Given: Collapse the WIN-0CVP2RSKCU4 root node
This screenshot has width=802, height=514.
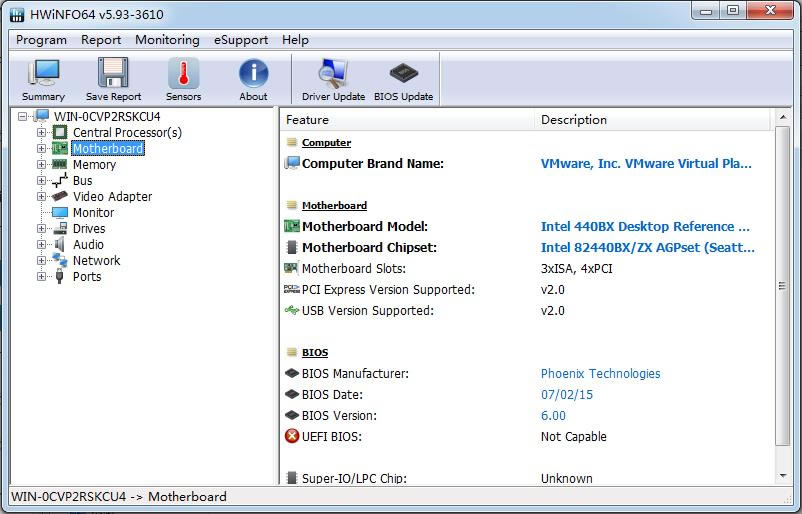Looking at the screenshot, I should tap(22, 117).
